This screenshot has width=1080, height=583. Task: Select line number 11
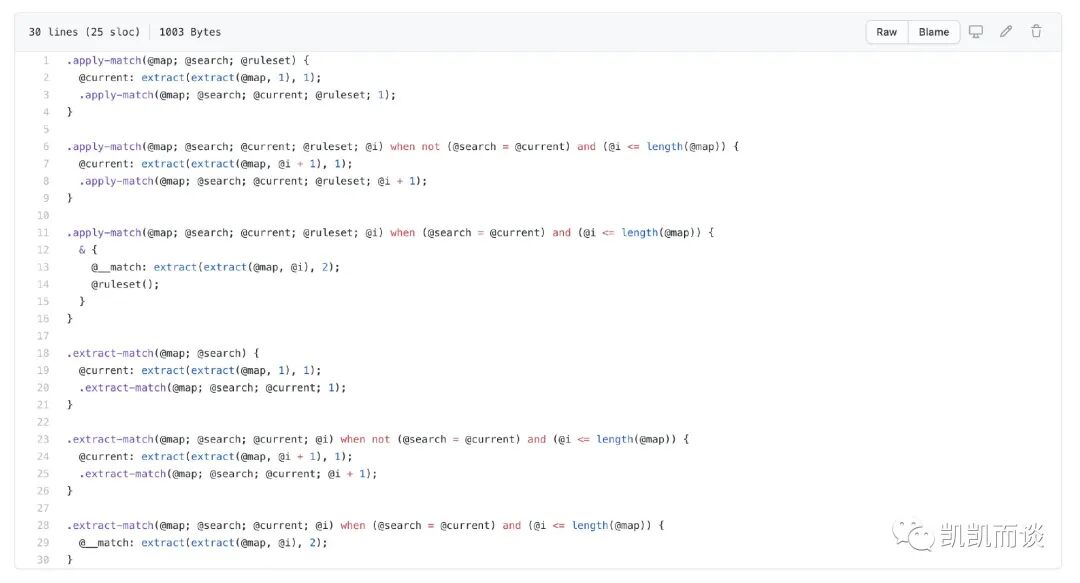[x=43, y=233]
